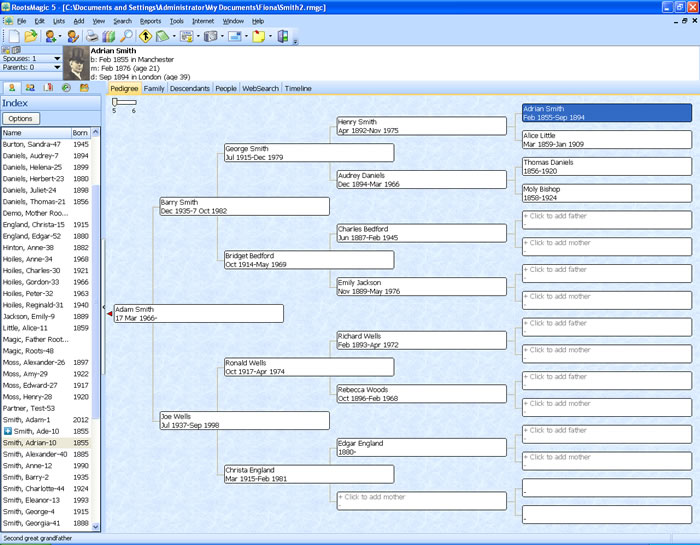Open the Lists menu
700x545 pixels.
tap(58, 21)
